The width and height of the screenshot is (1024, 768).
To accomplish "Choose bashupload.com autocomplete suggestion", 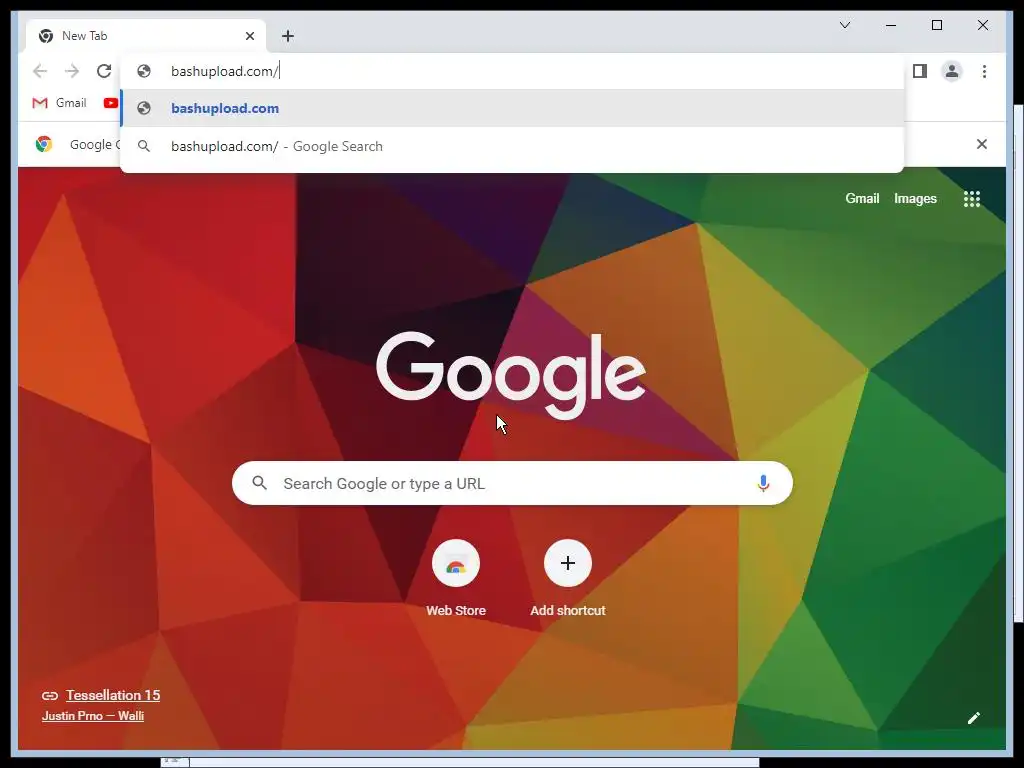I will tap(513, 108).
